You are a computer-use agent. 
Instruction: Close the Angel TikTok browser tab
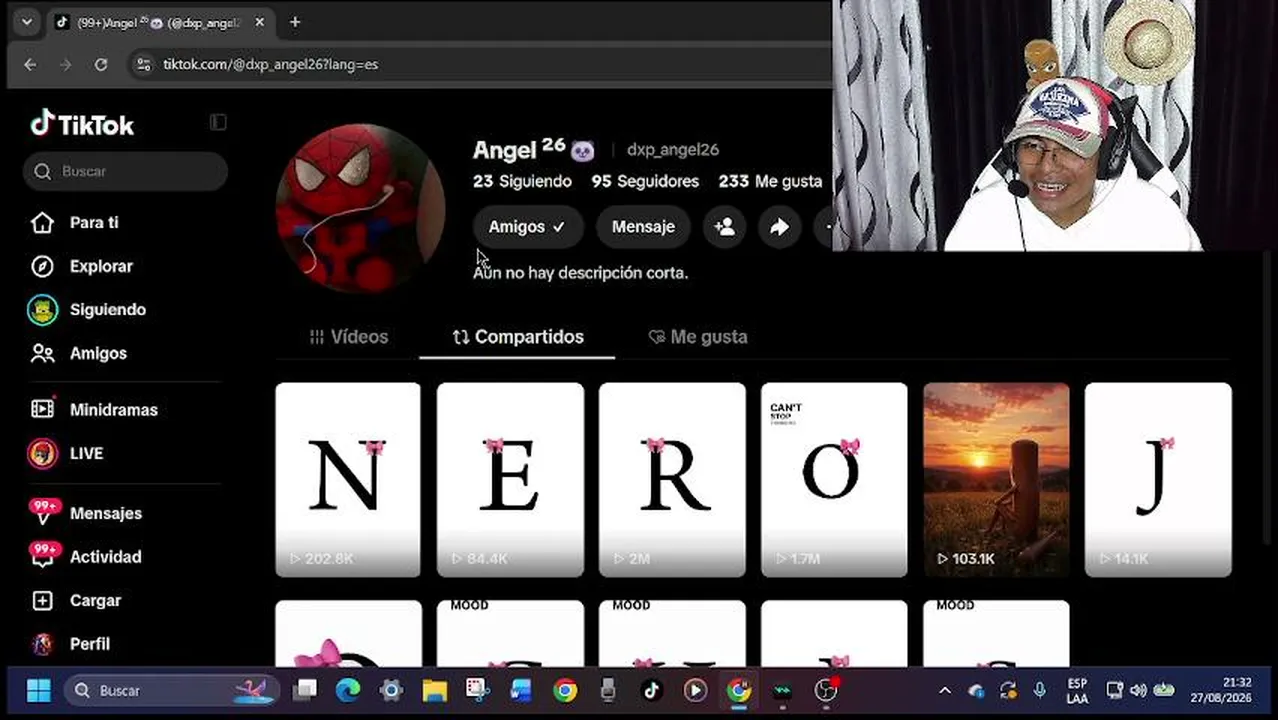pyautogui.click(x=259, y=22)
